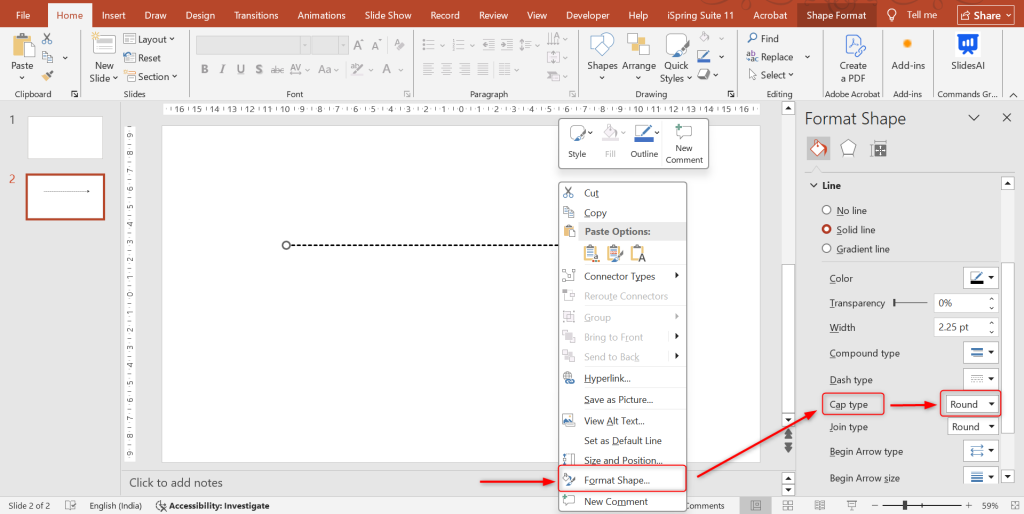Click the Share button
1024x514 pixels.
click(985, 15)
